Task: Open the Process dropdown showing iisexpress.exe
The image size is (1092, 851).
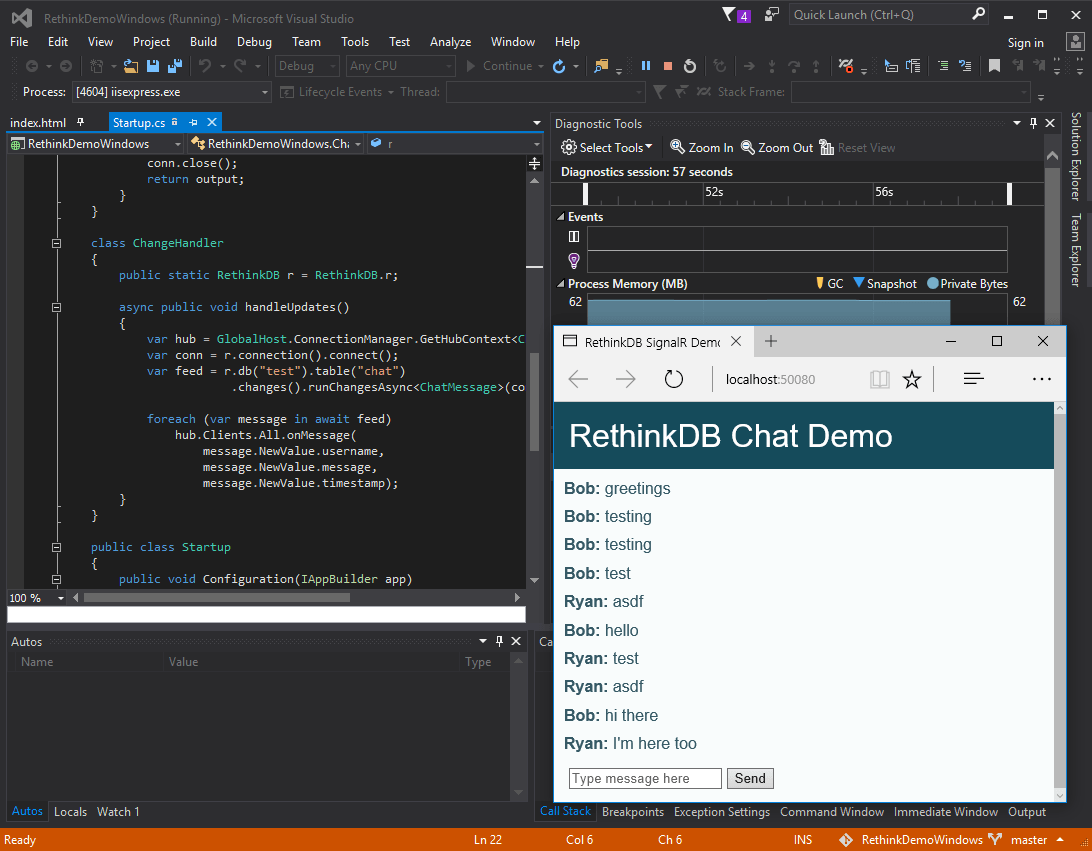Action: (x=265, y=92)
